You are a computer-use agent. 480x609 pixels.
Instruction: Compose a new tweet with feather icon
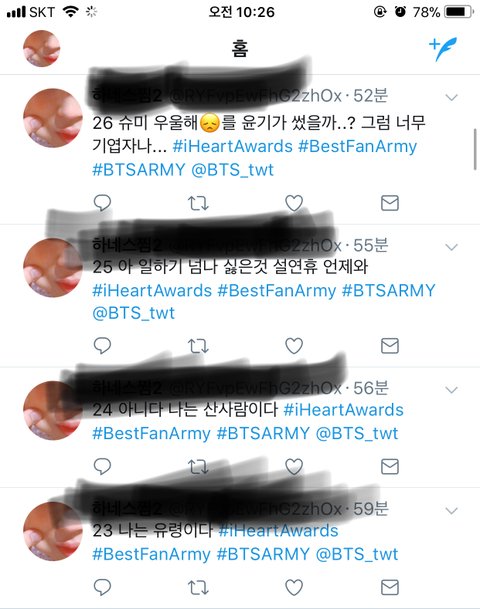click(x=443, y=49)
